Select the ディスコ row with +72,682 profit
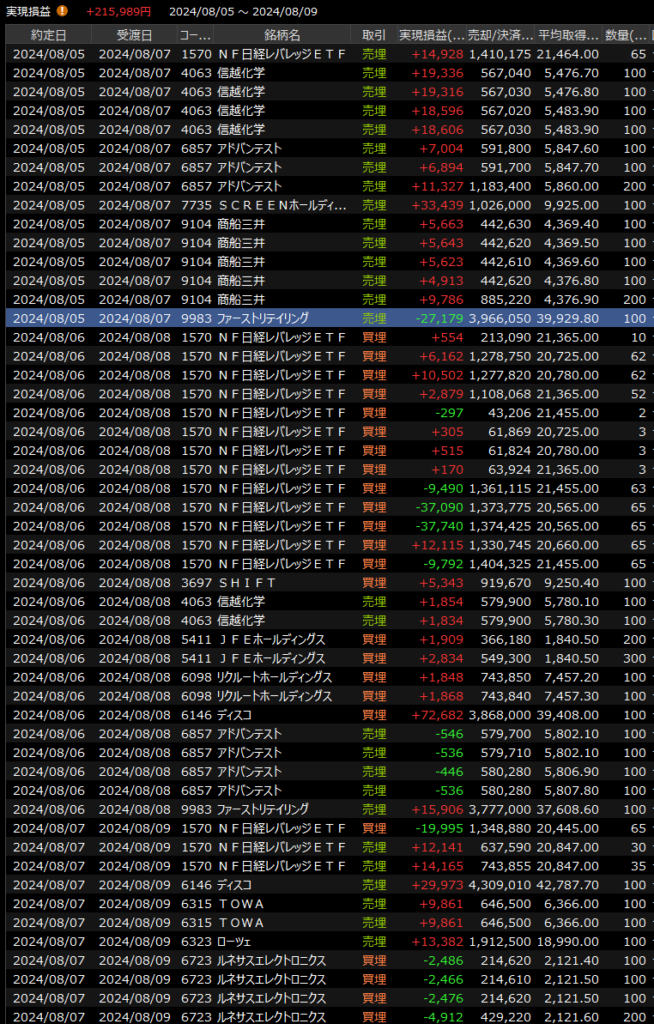 click(x=326, y=715)
